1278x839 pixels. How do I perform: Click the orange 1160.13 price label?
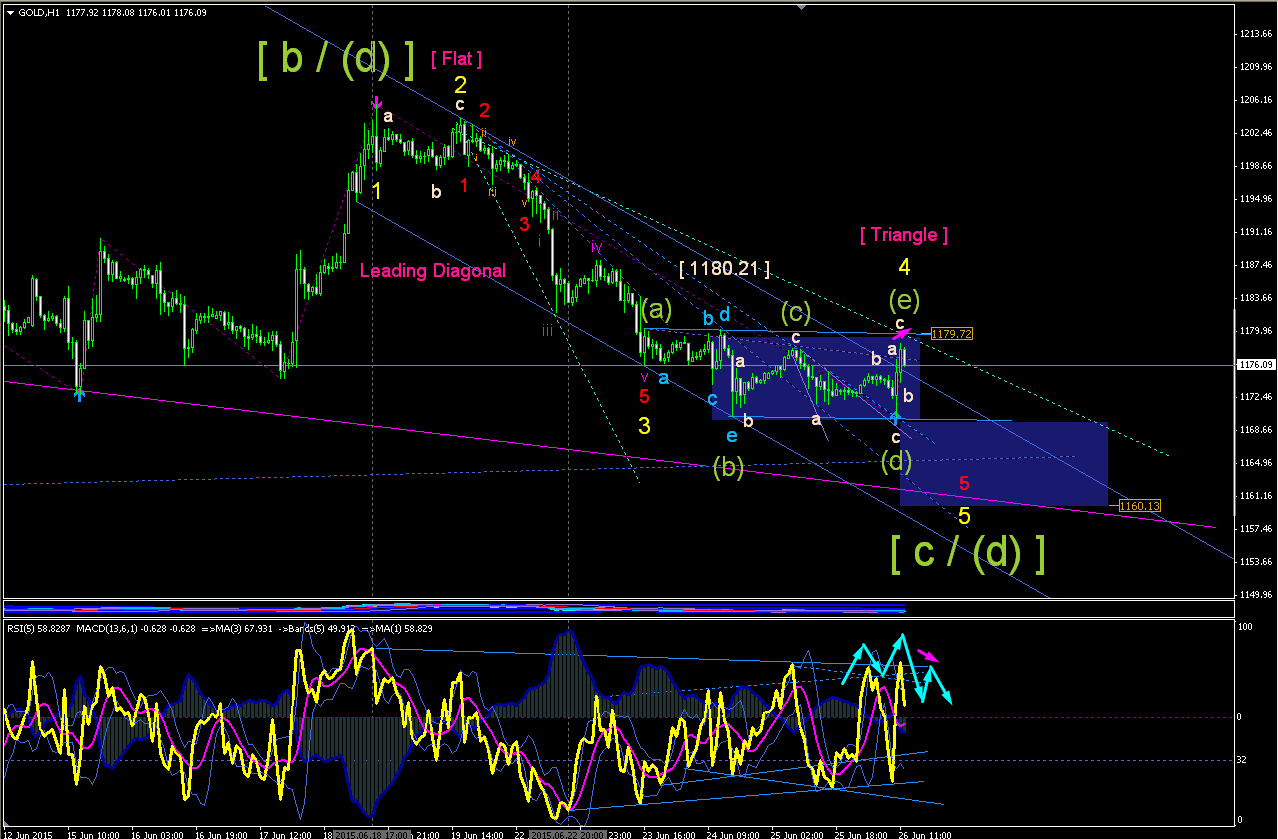[1140, 506]
